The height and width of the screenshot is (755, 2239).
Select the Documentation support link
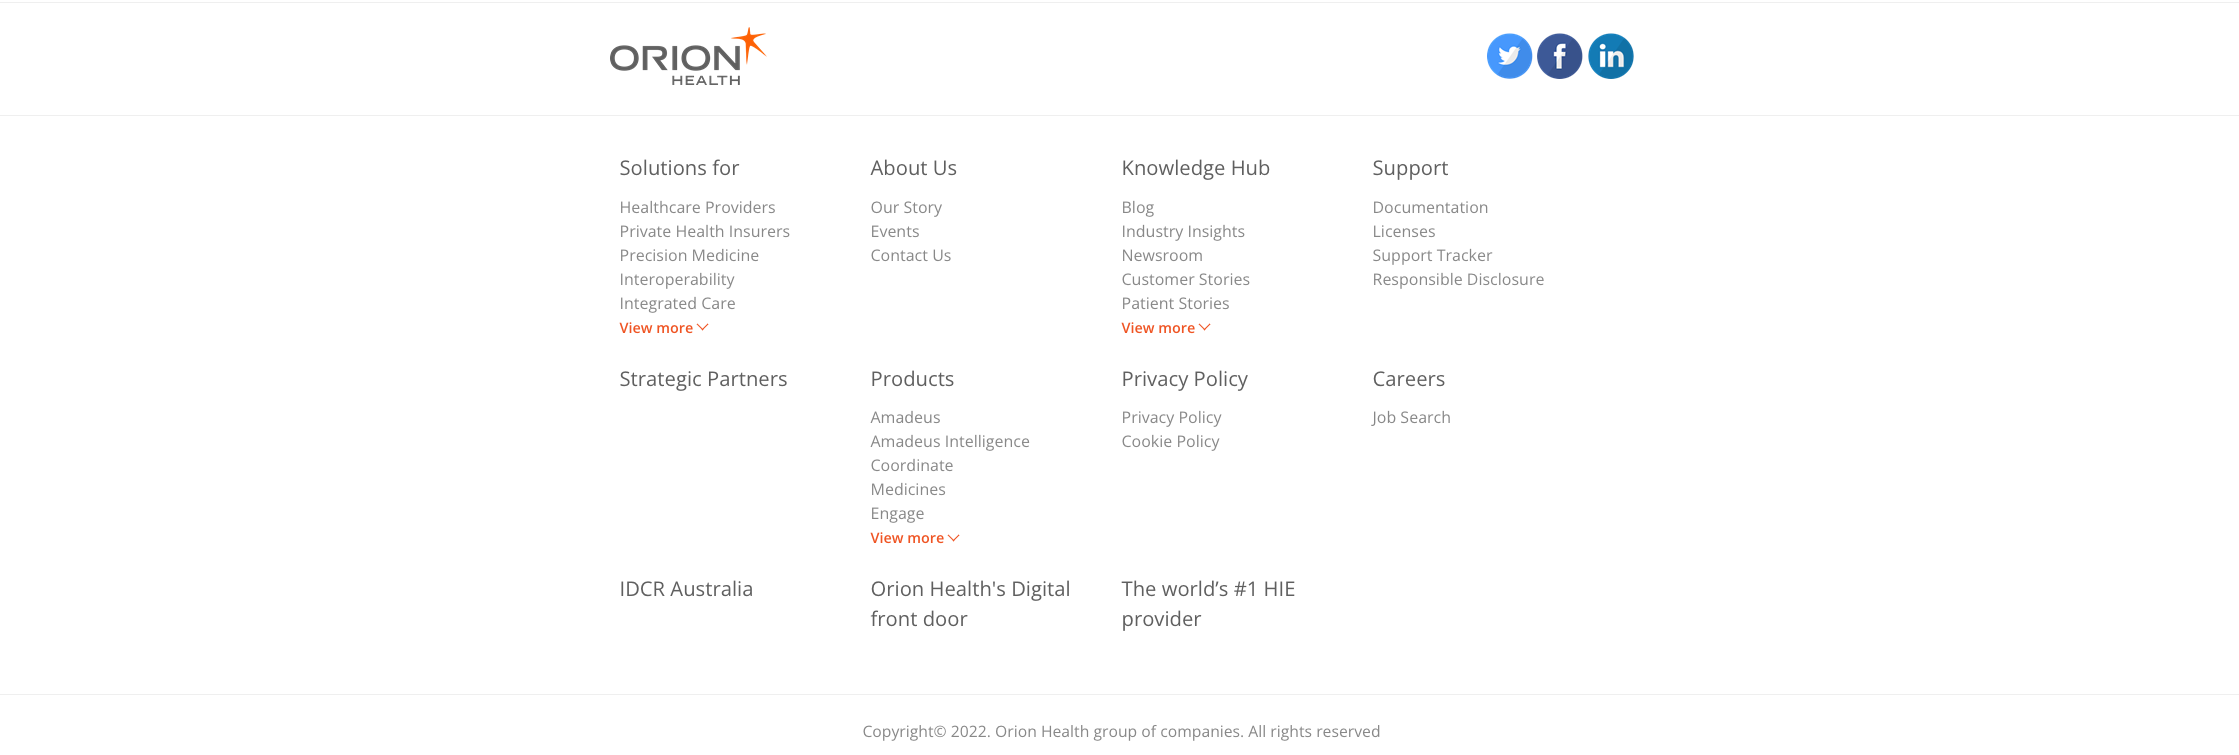tap(1429, 207)
